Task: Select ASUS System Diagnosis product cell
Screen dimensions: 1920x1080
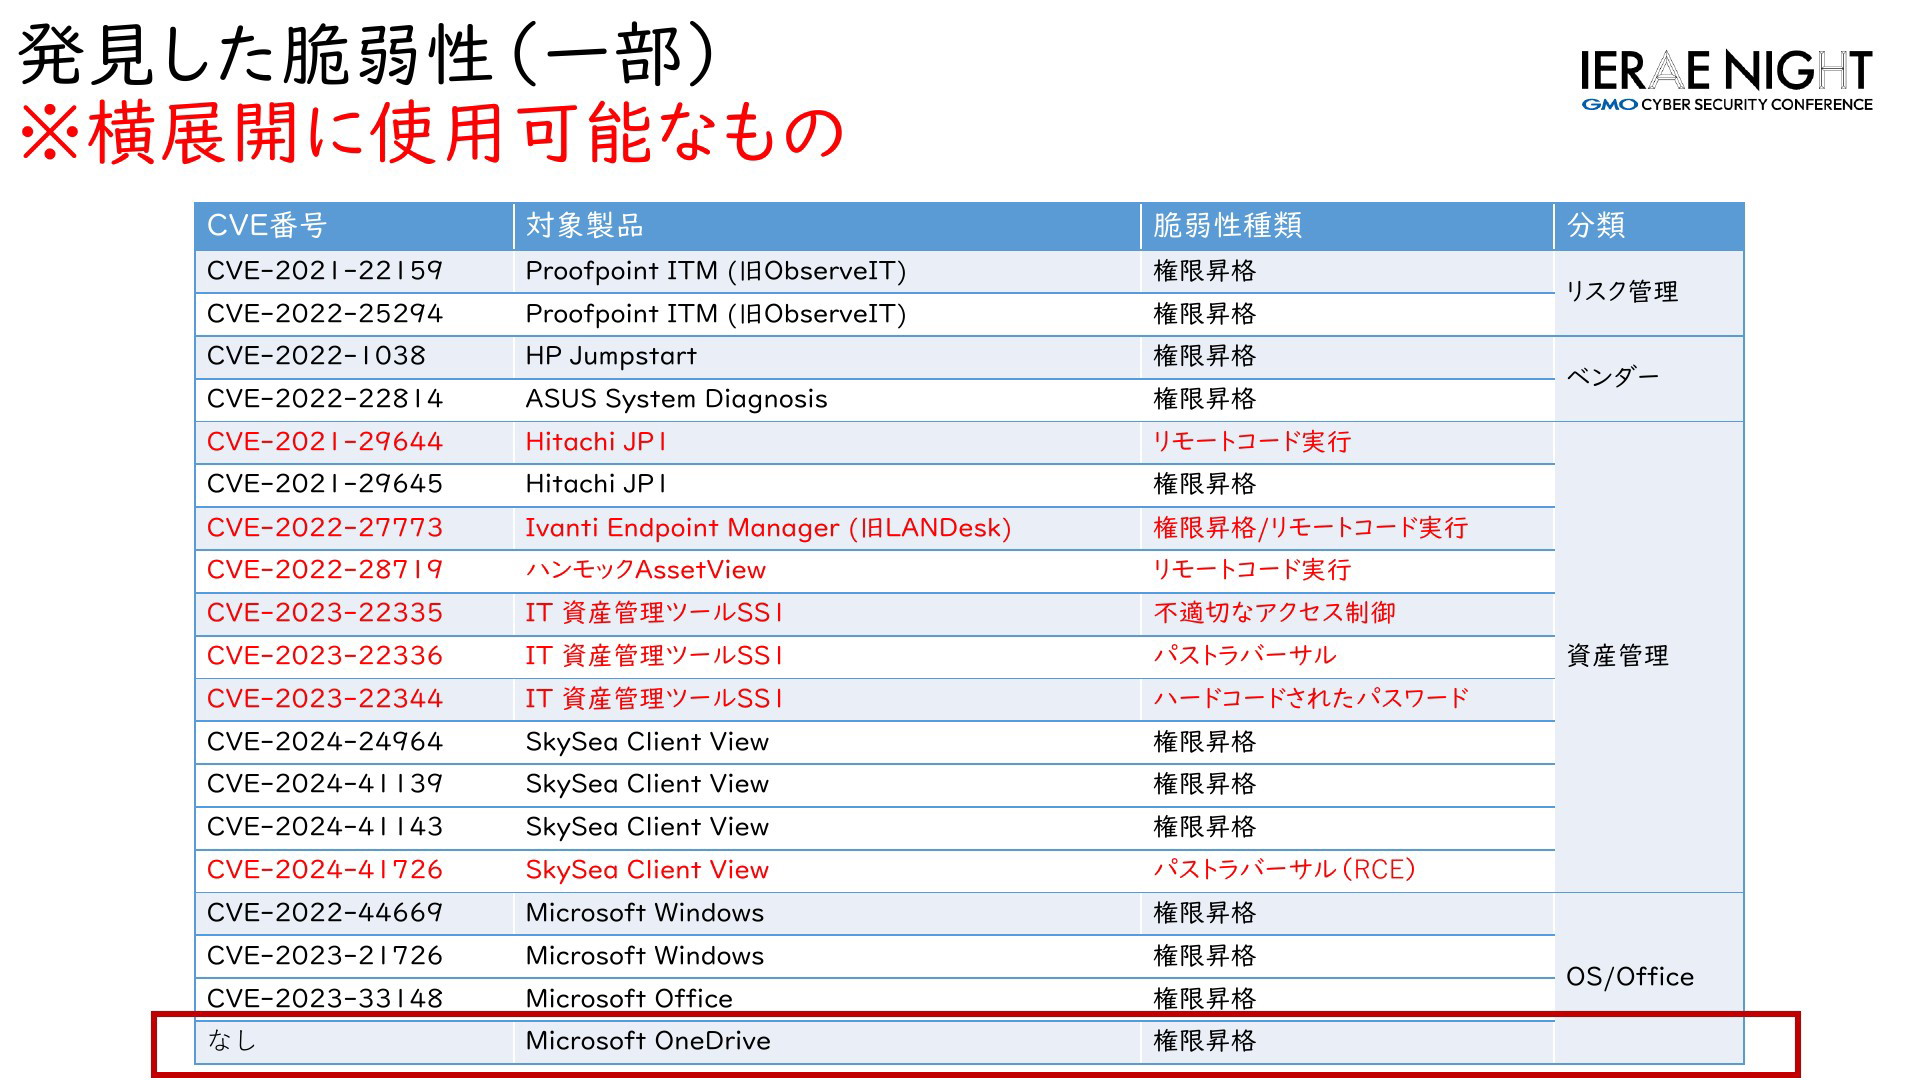Action: tap(827, 399)
